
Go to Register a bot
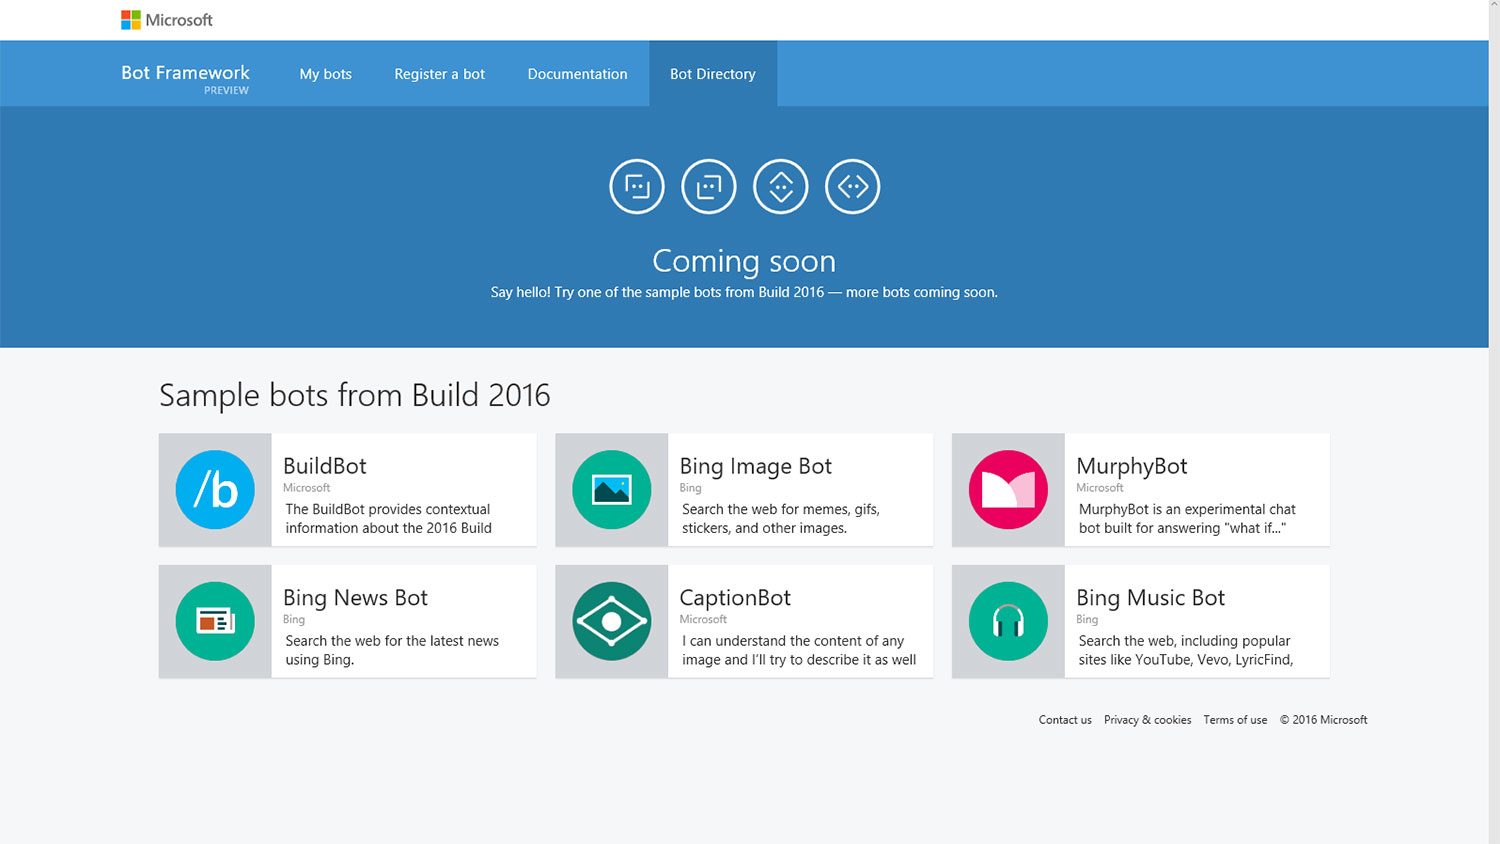click(439, 74)
